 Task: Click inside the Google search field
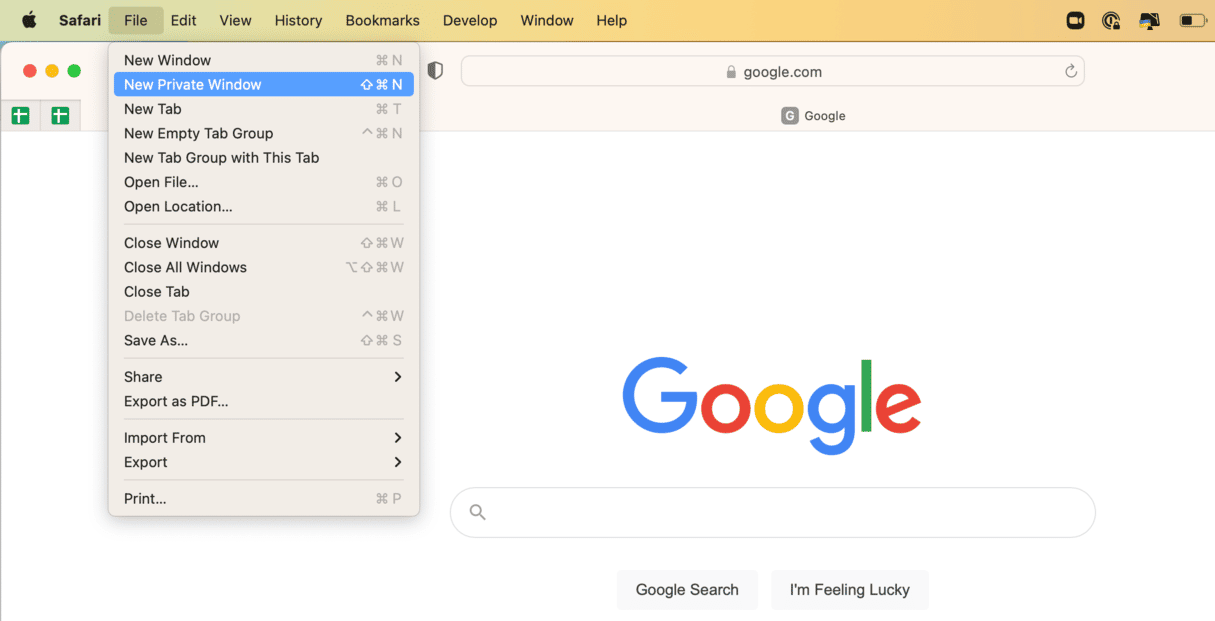(772, 512)
